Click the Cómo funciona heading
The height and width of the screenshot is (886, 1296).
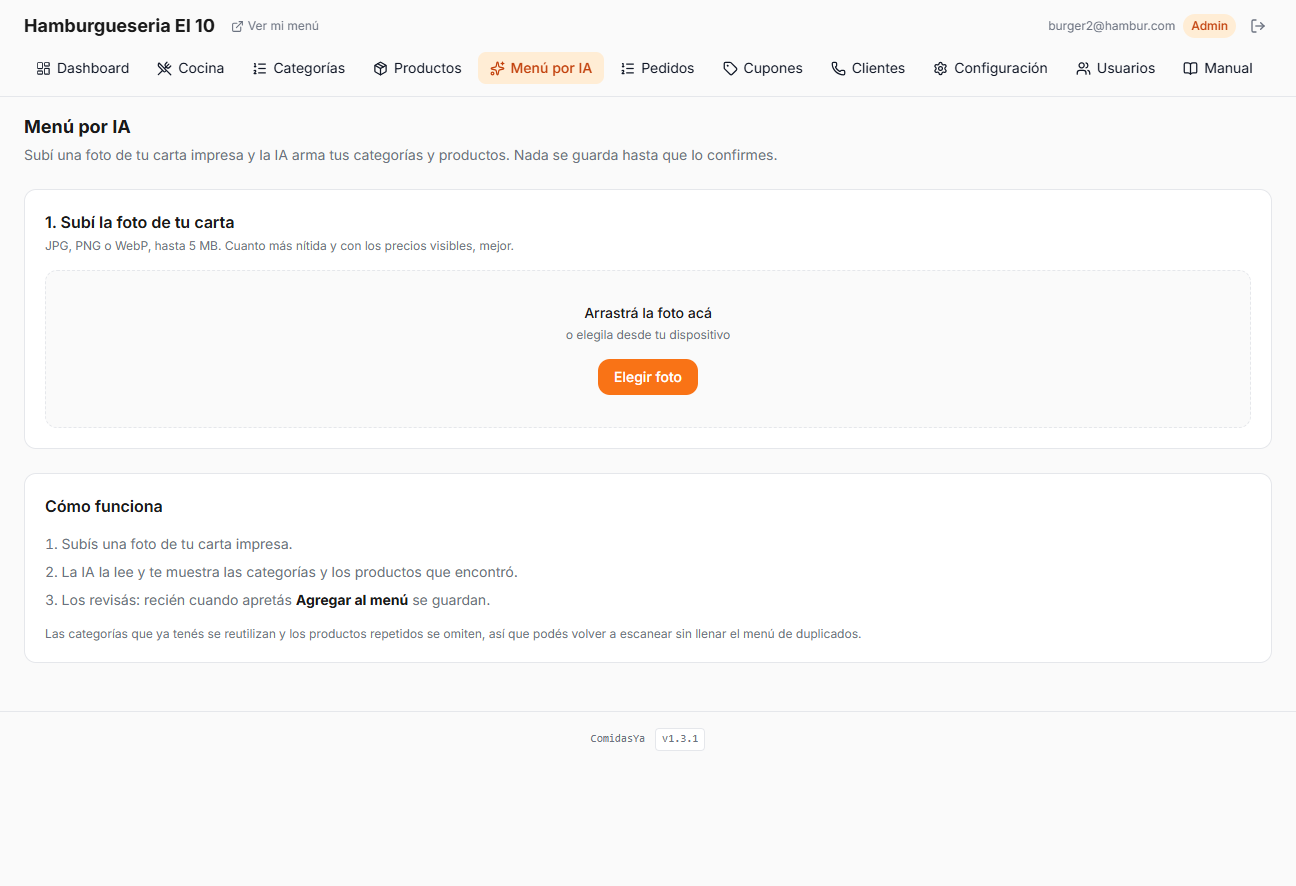click(104, 506)
